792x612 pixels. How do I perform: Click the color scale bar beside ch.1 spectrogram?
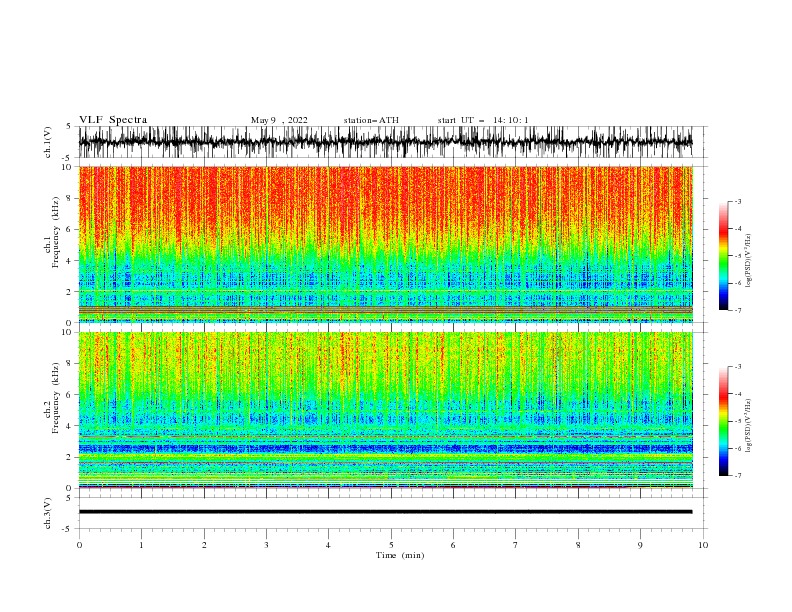tap(723, 256)
